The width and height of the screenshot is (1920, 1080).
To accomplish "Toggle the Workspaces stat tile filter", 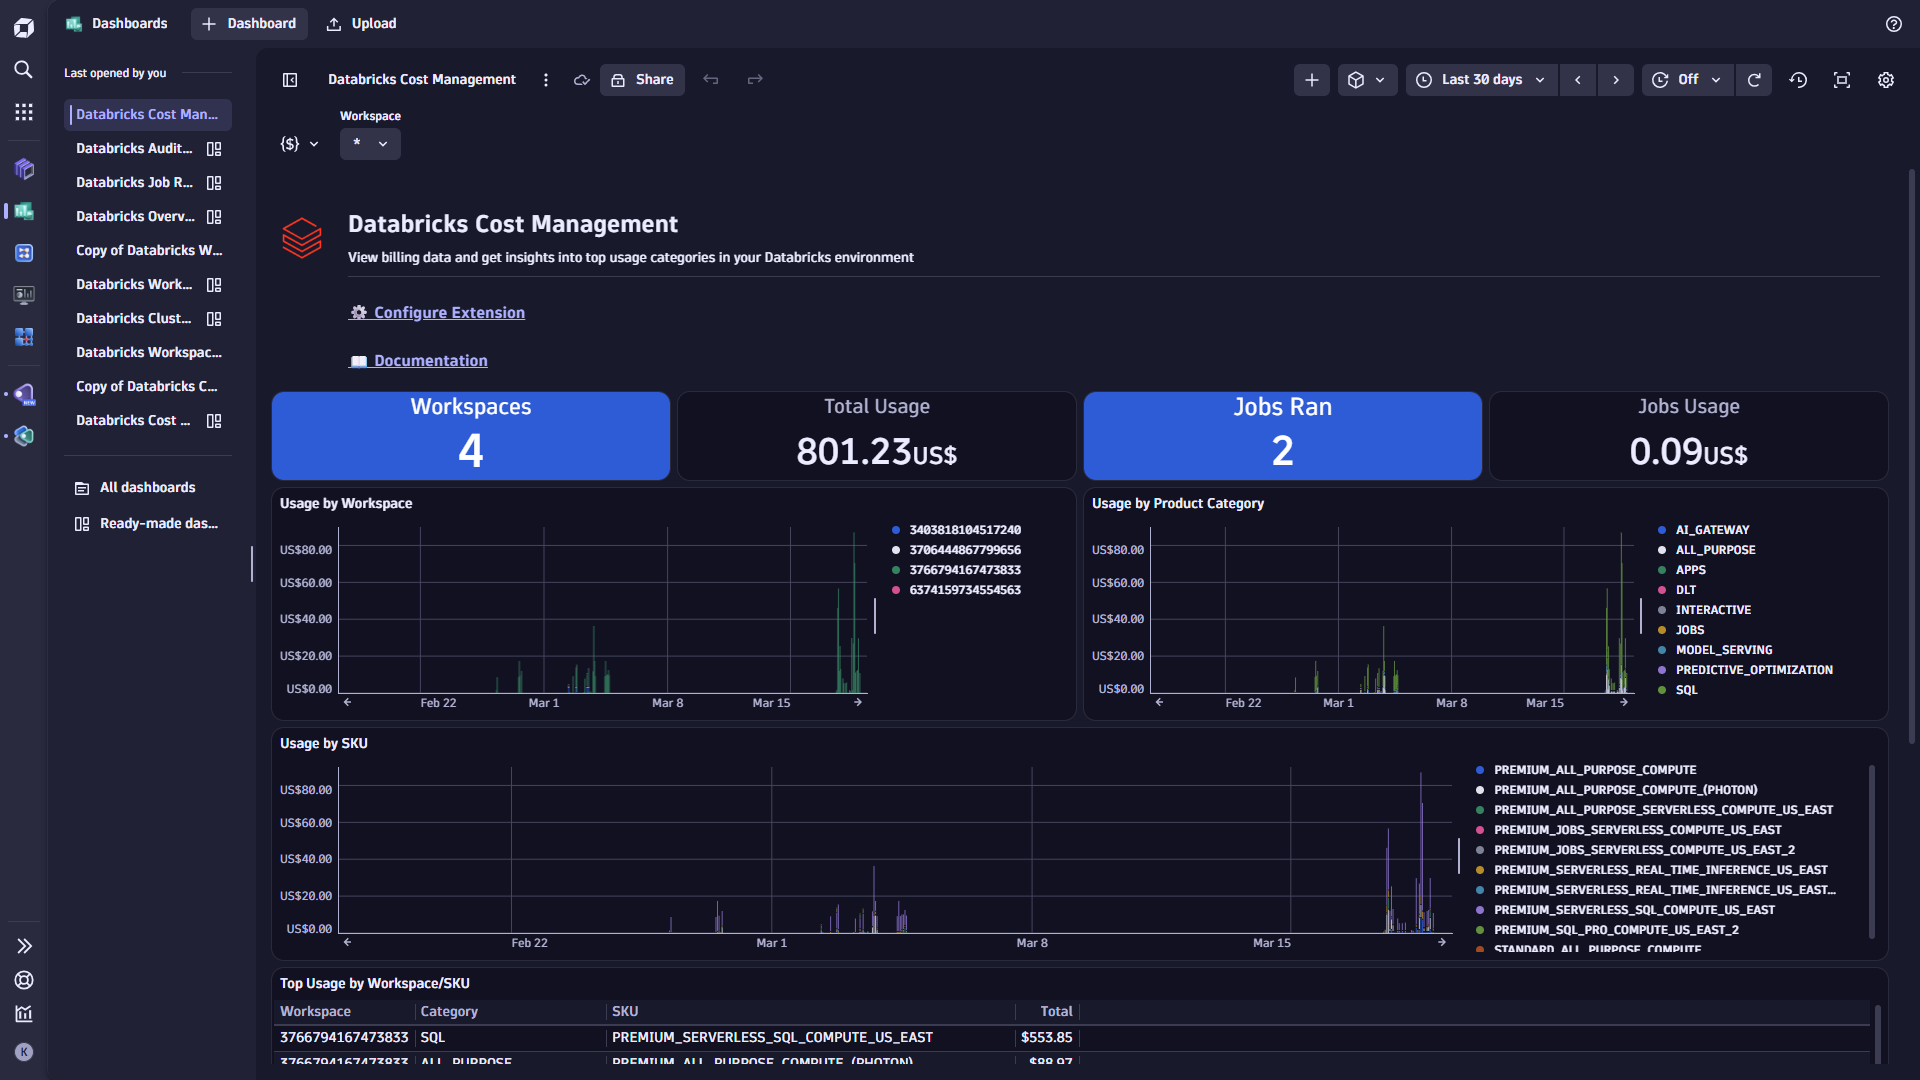I will (470, 435).
